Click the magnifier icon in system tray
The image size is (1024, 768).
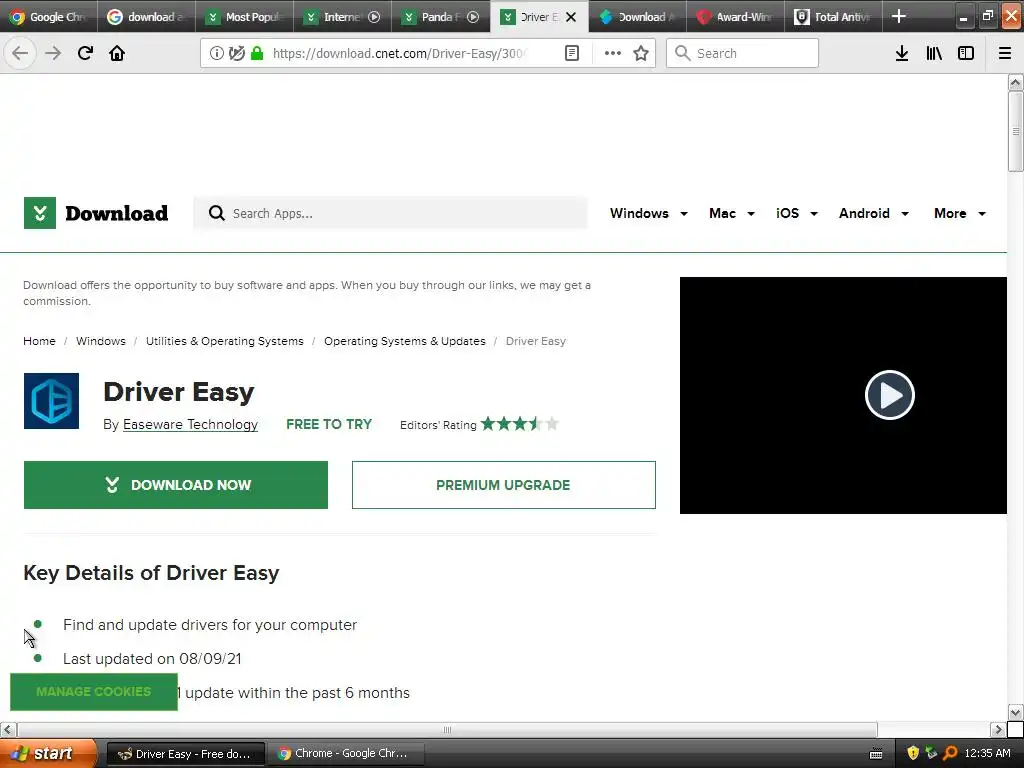pos(950,753)
